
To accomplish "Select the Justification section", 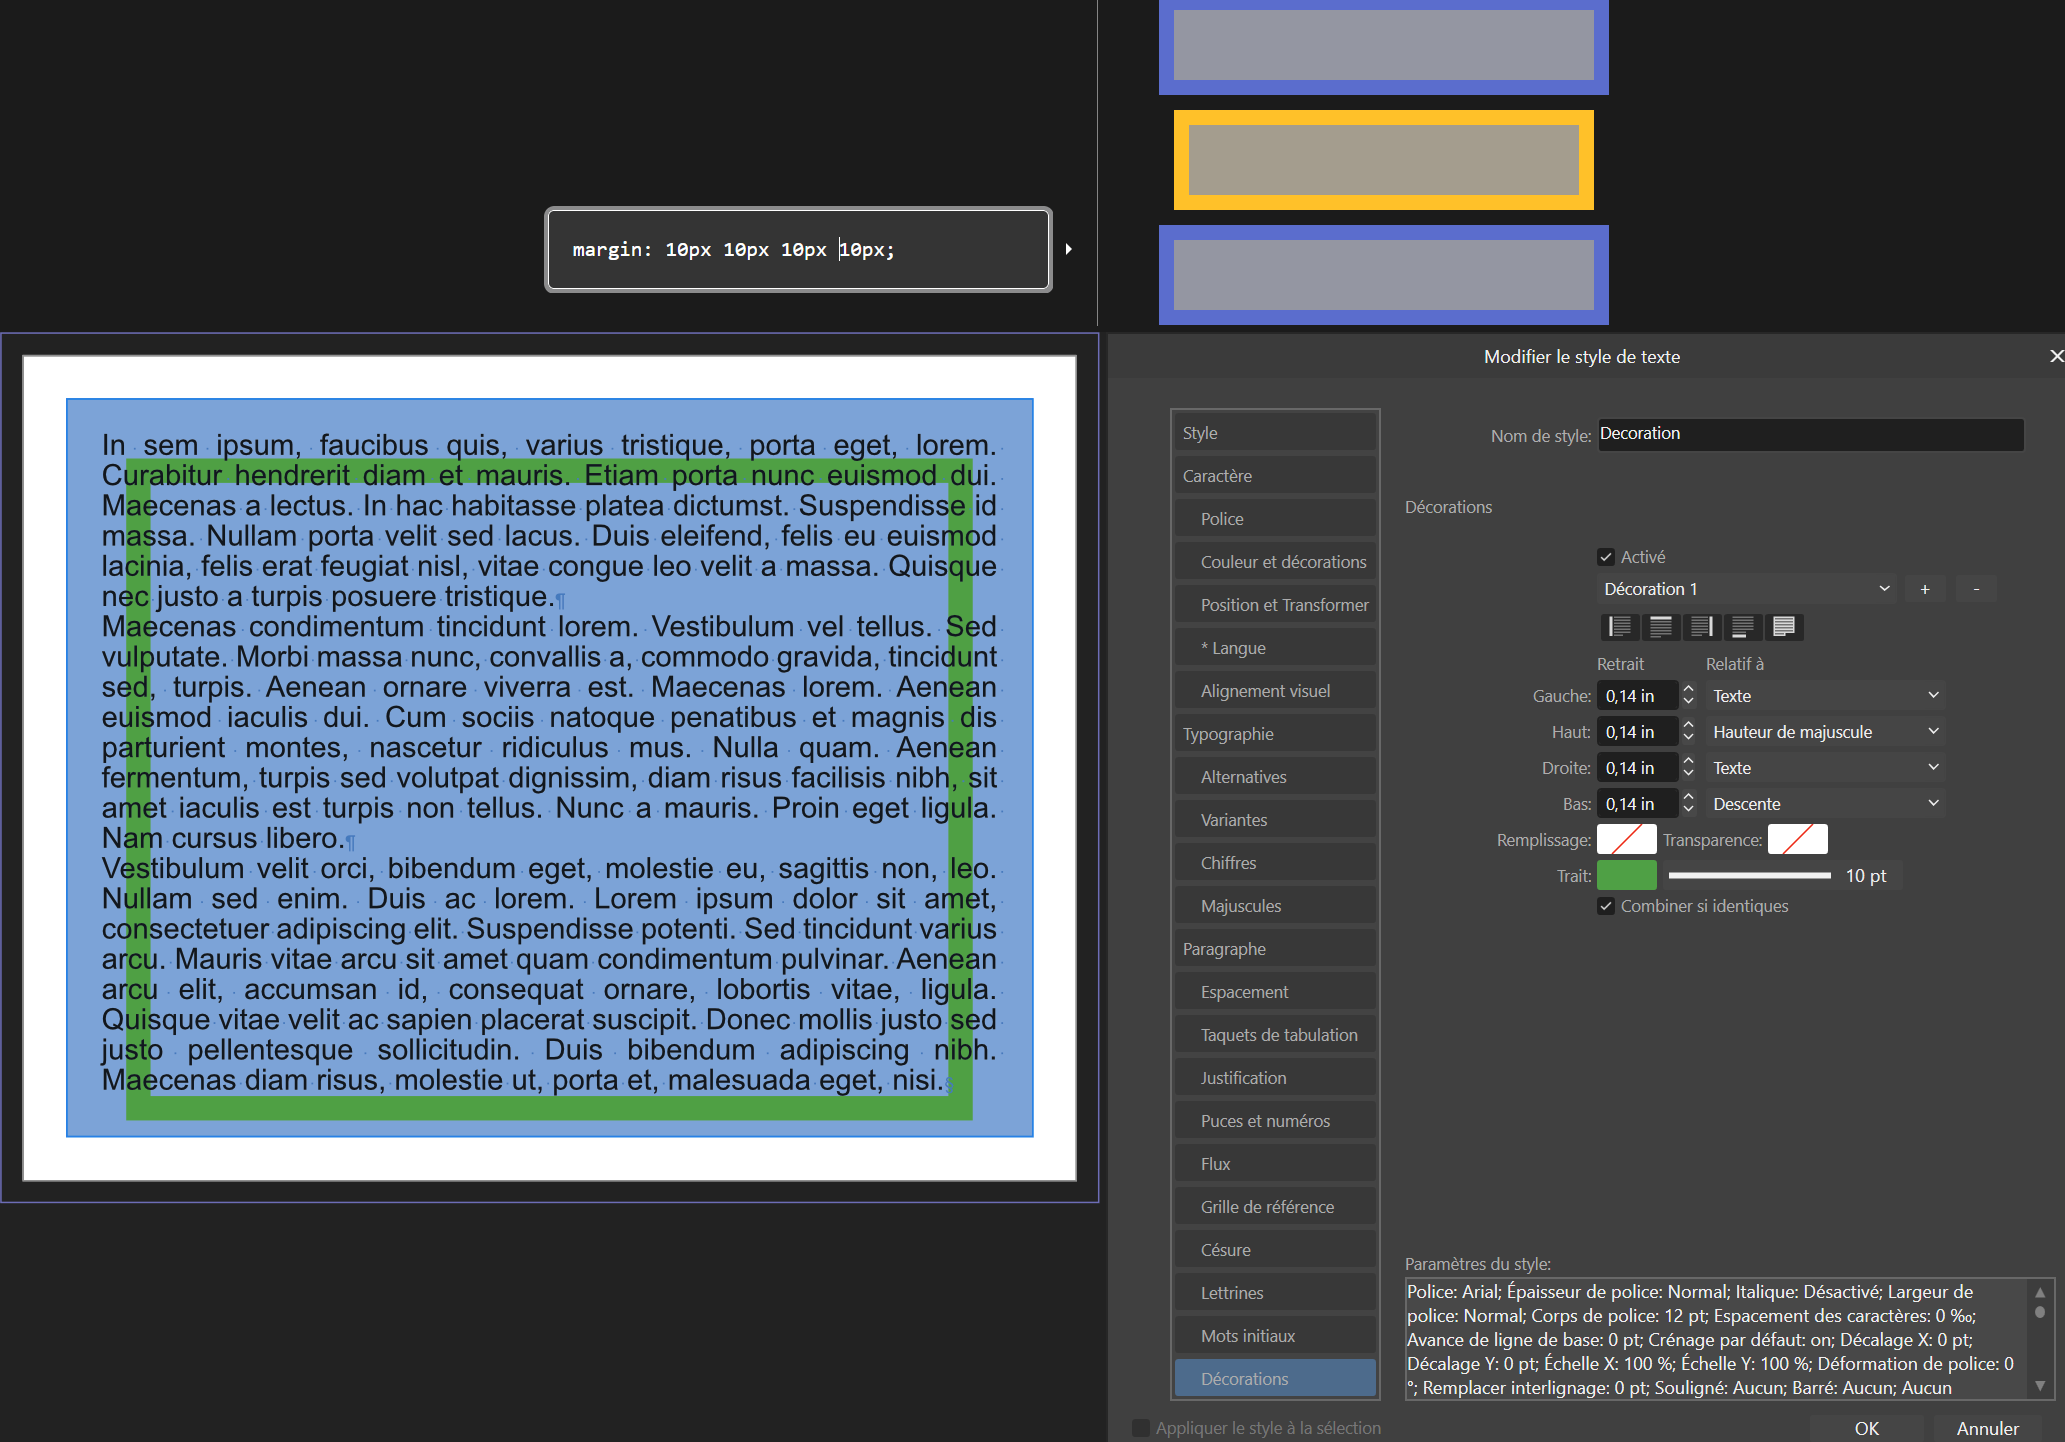I will coord(1275,1078).
